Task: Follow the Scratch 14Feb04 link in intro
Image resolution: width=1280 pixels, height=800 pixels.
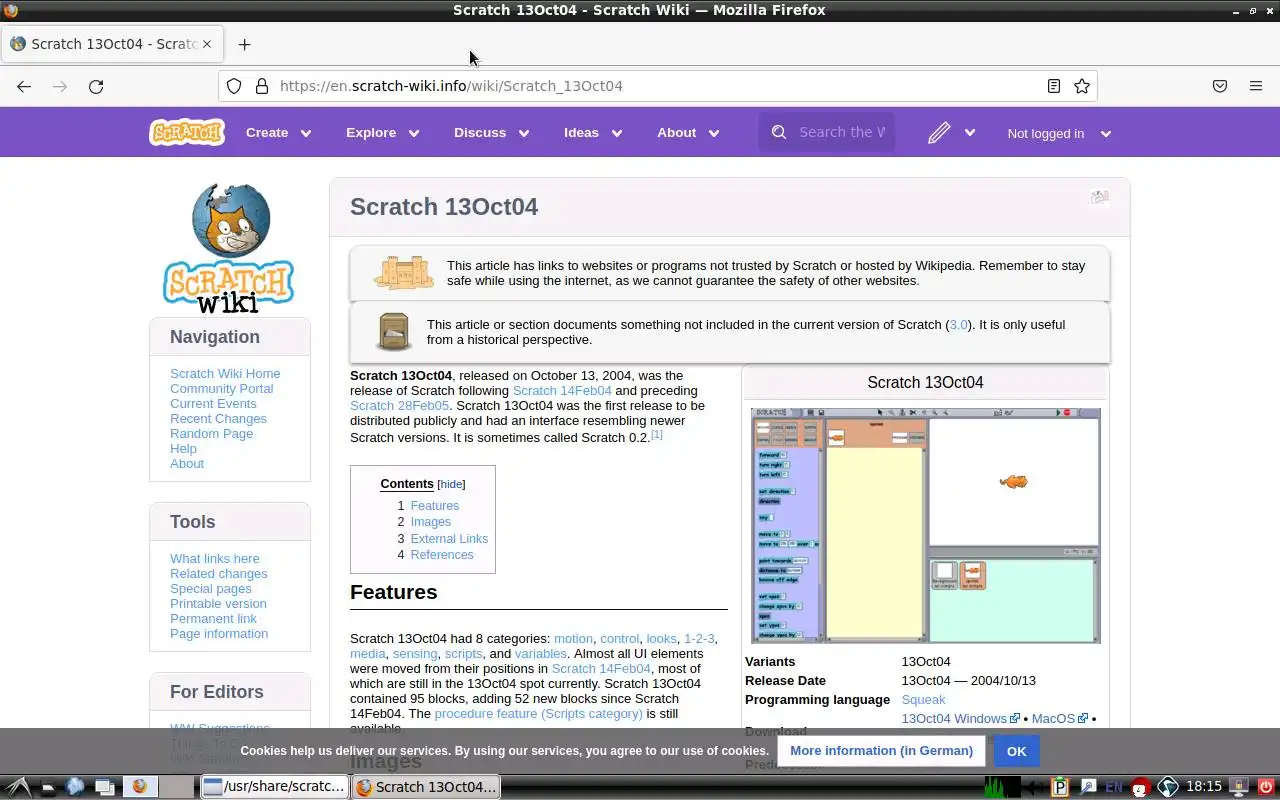Action: (x=562, y=390)
